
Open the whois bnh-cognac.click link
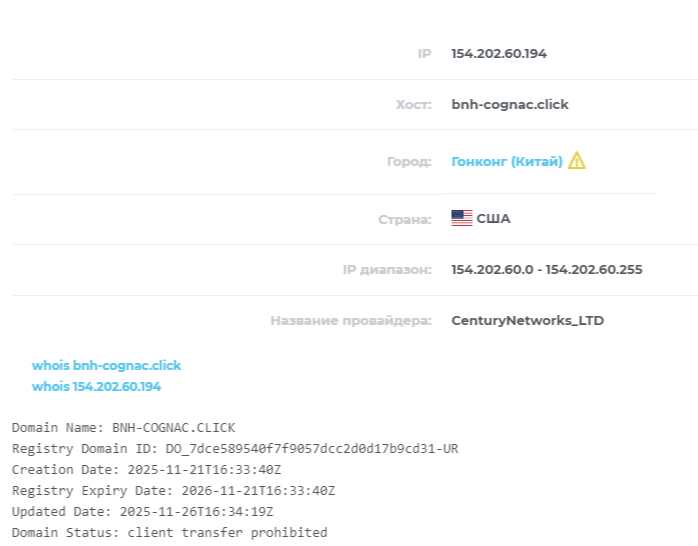(x=106, y=366)
